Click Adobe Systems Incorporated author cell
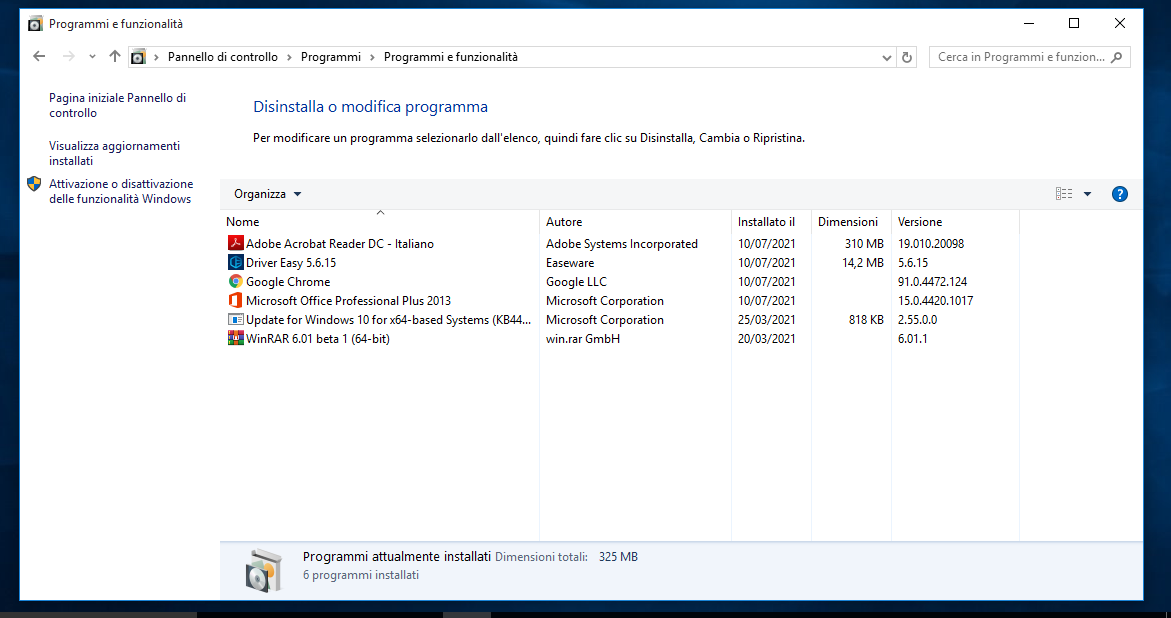The image size is (1171, 618). [621, 243]
